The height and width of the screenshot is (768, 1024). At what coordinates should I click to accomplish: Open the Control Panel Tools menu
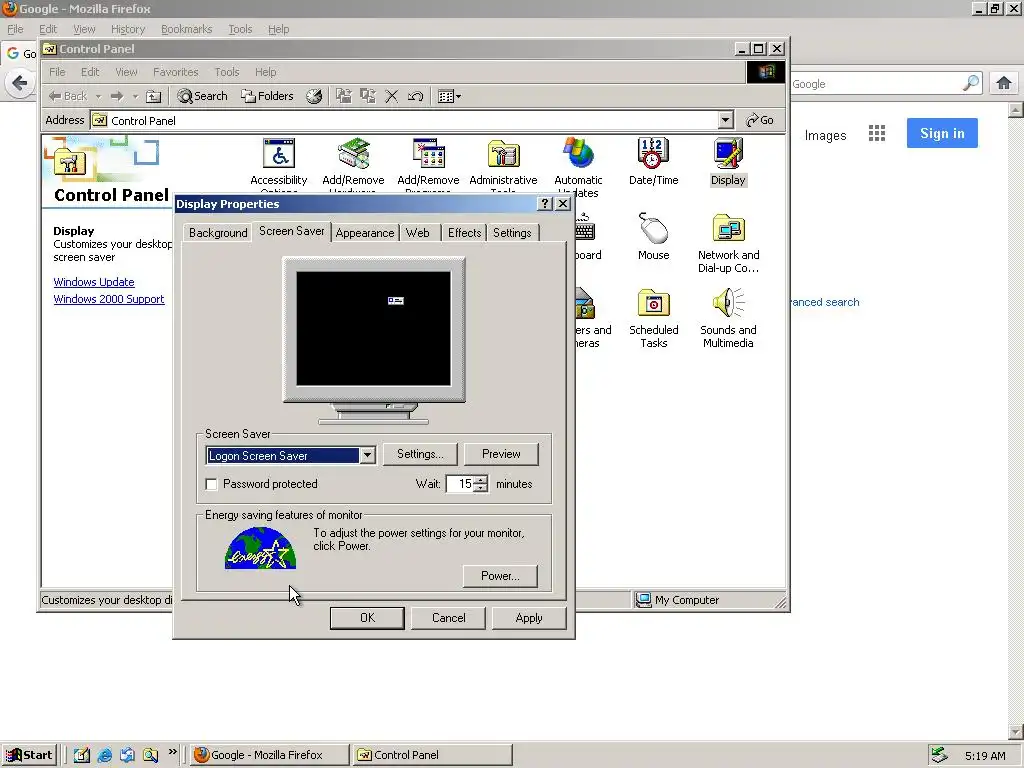(227, 72)
